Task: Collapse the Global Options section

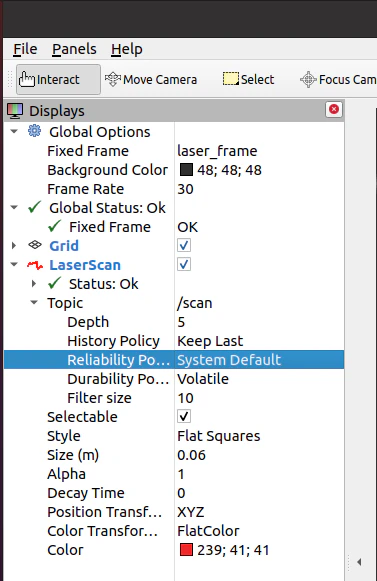Action: (x=14, y=131)
